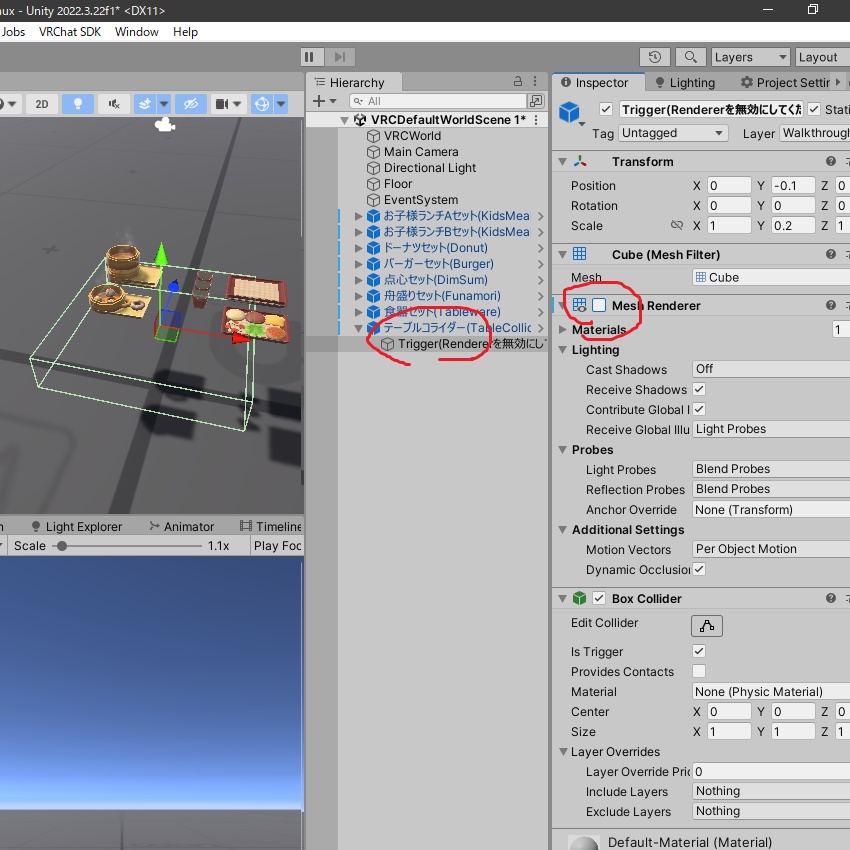Click the Position Y input field
Image resolution: width=850 pixels, height=850 pixels.
(x=792, y=185)
